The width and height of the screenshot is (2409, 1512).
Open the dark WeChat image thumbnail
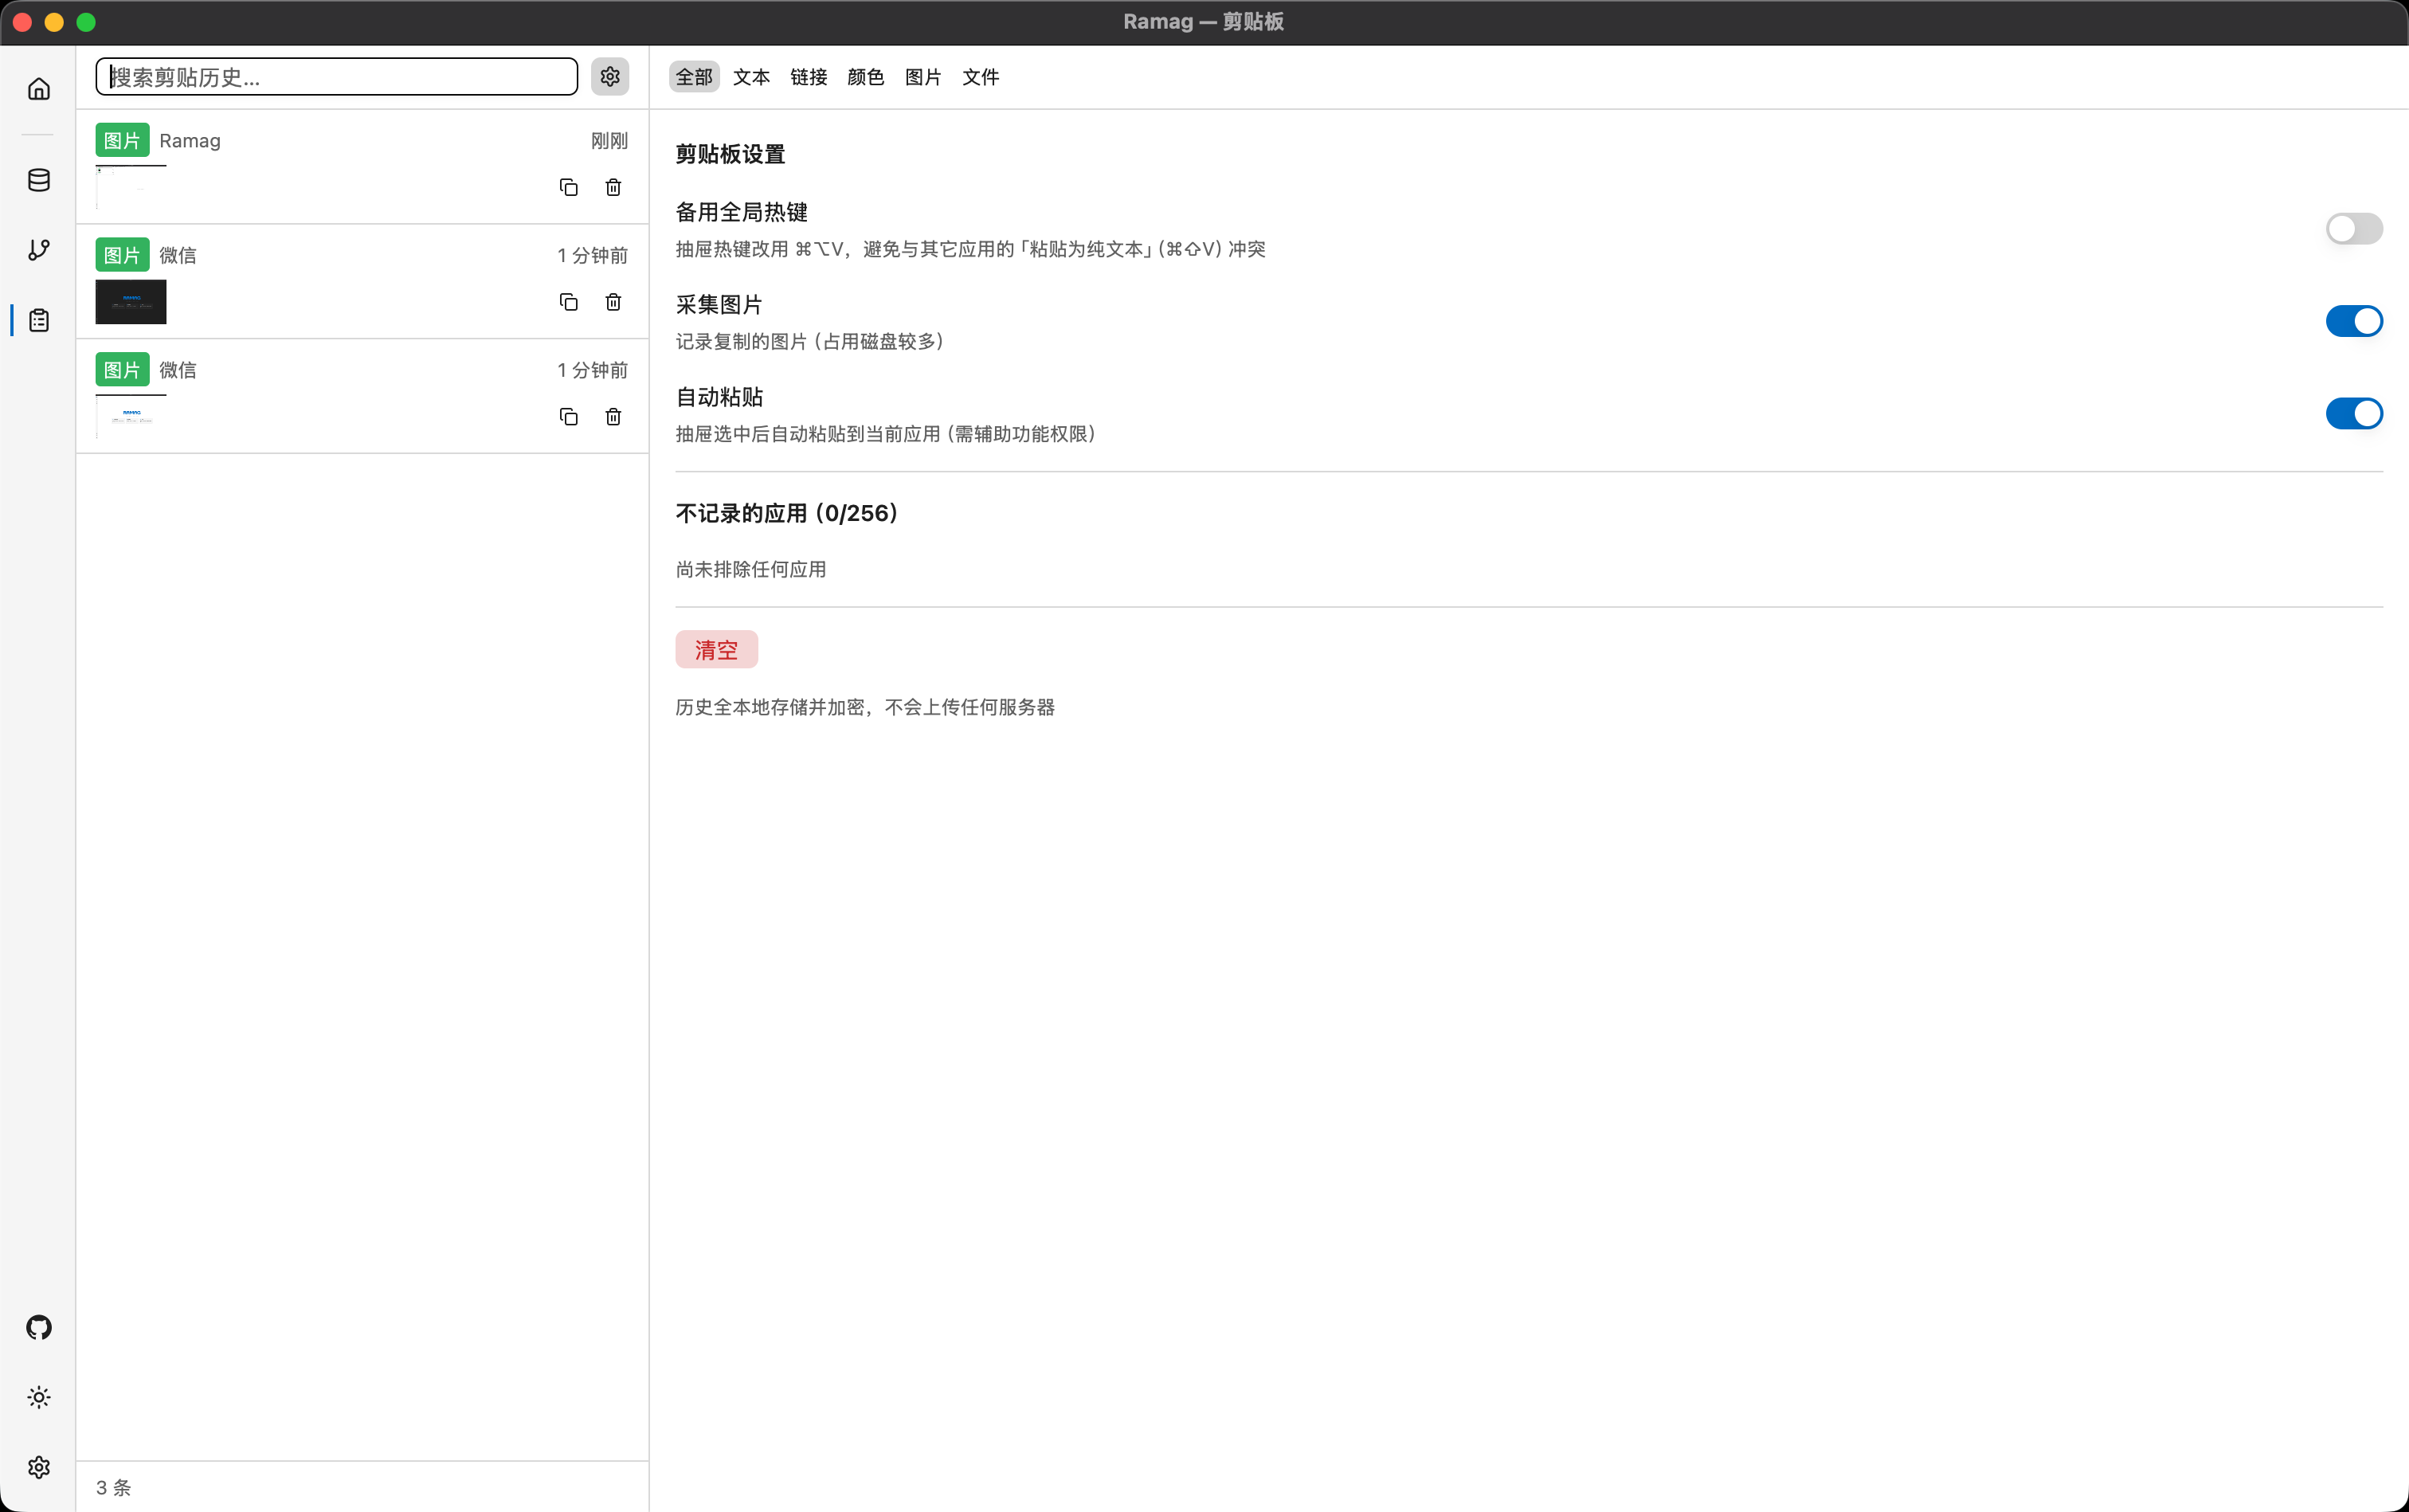pos(131,302)
